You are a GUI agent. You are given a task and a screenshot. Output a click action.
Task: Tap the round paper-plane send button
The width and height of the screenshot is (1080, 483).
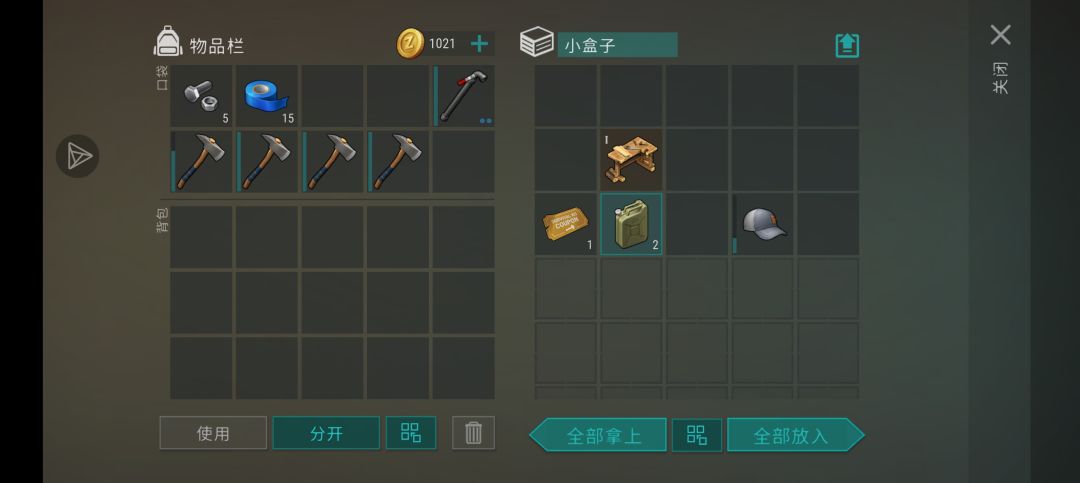click(x=78, y=156)
